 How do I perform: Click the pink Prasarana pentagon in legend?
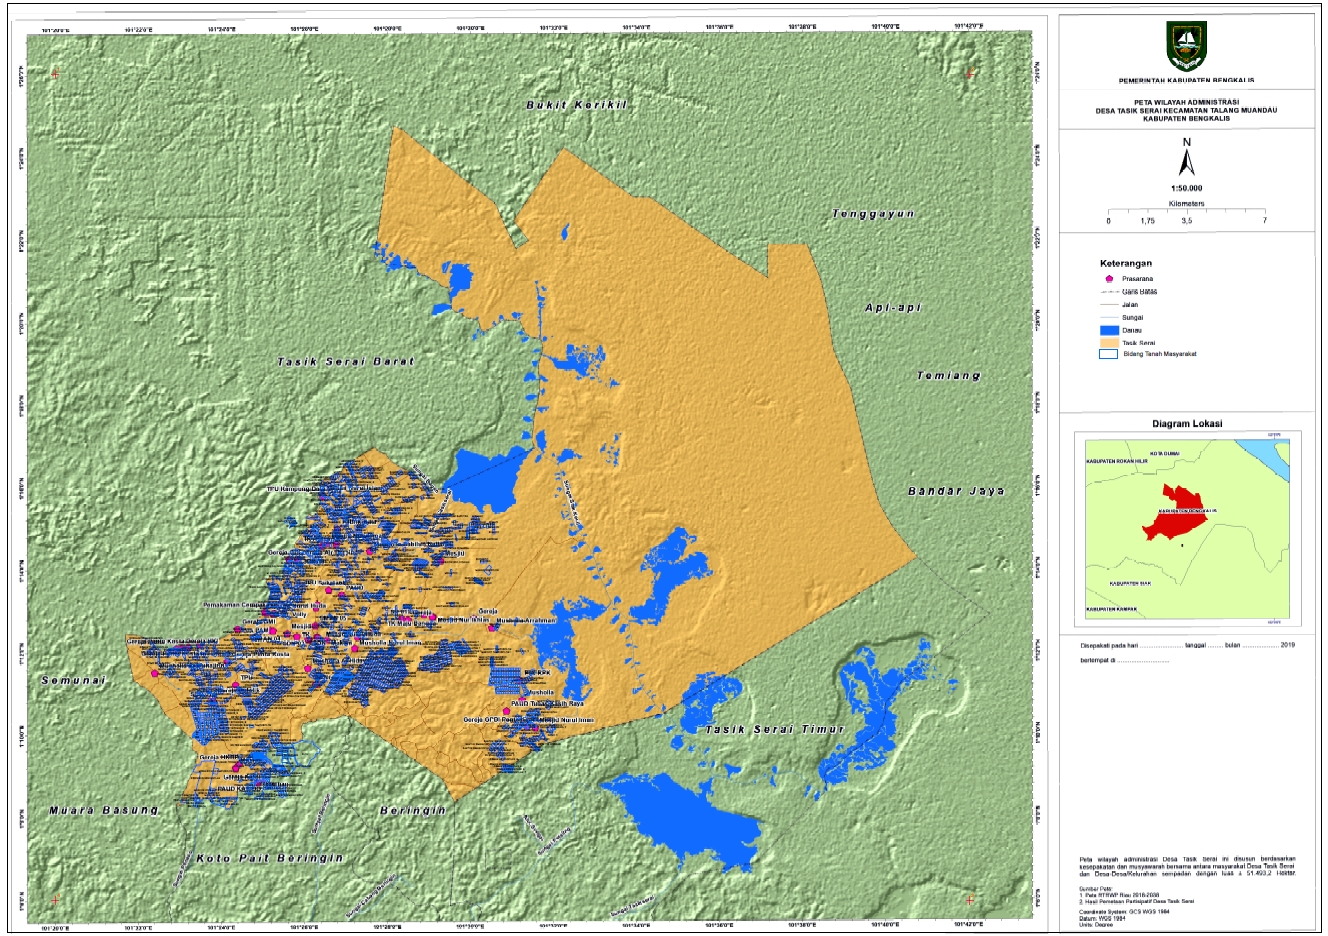tap(1107, 279)
